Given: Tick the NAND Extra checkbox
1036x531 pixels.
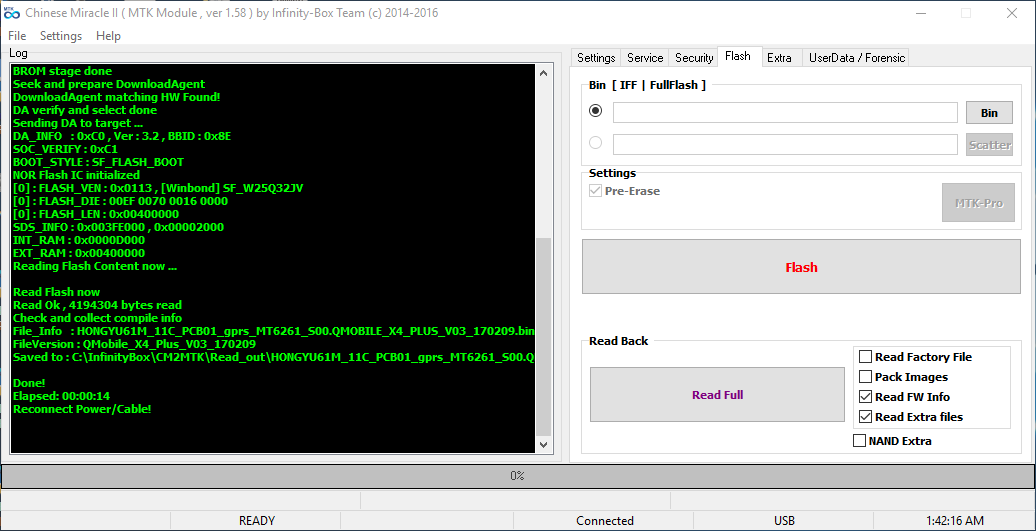Looking at the screenshot, I should point(859,441).
